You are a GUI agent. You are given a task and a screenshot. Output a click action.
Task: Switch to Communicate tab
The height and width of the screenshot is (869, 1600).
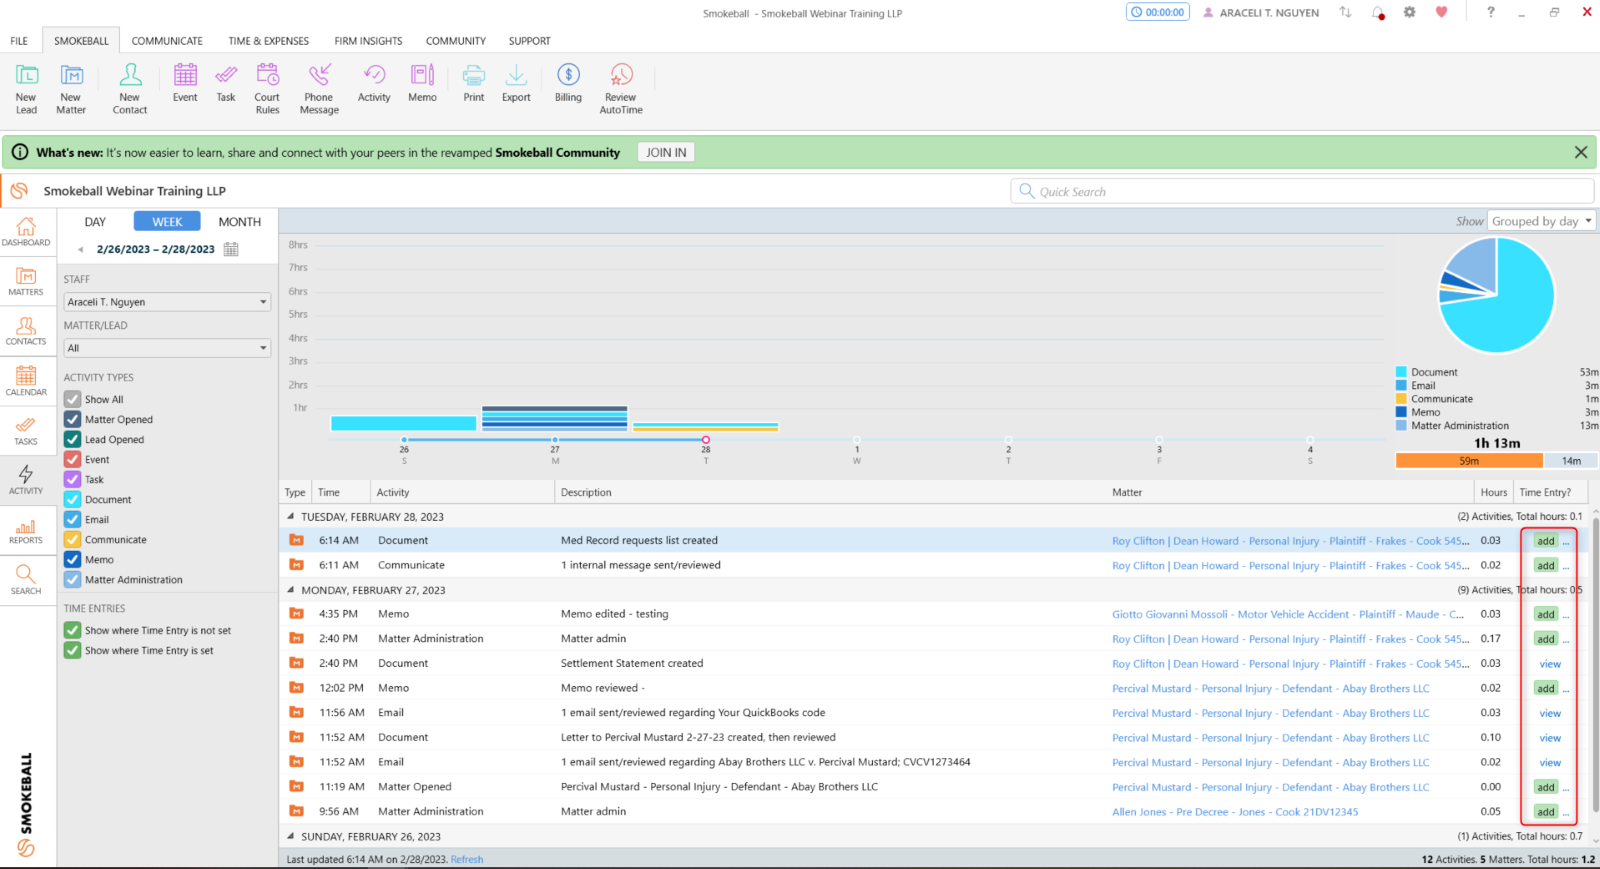pos(167,41)
